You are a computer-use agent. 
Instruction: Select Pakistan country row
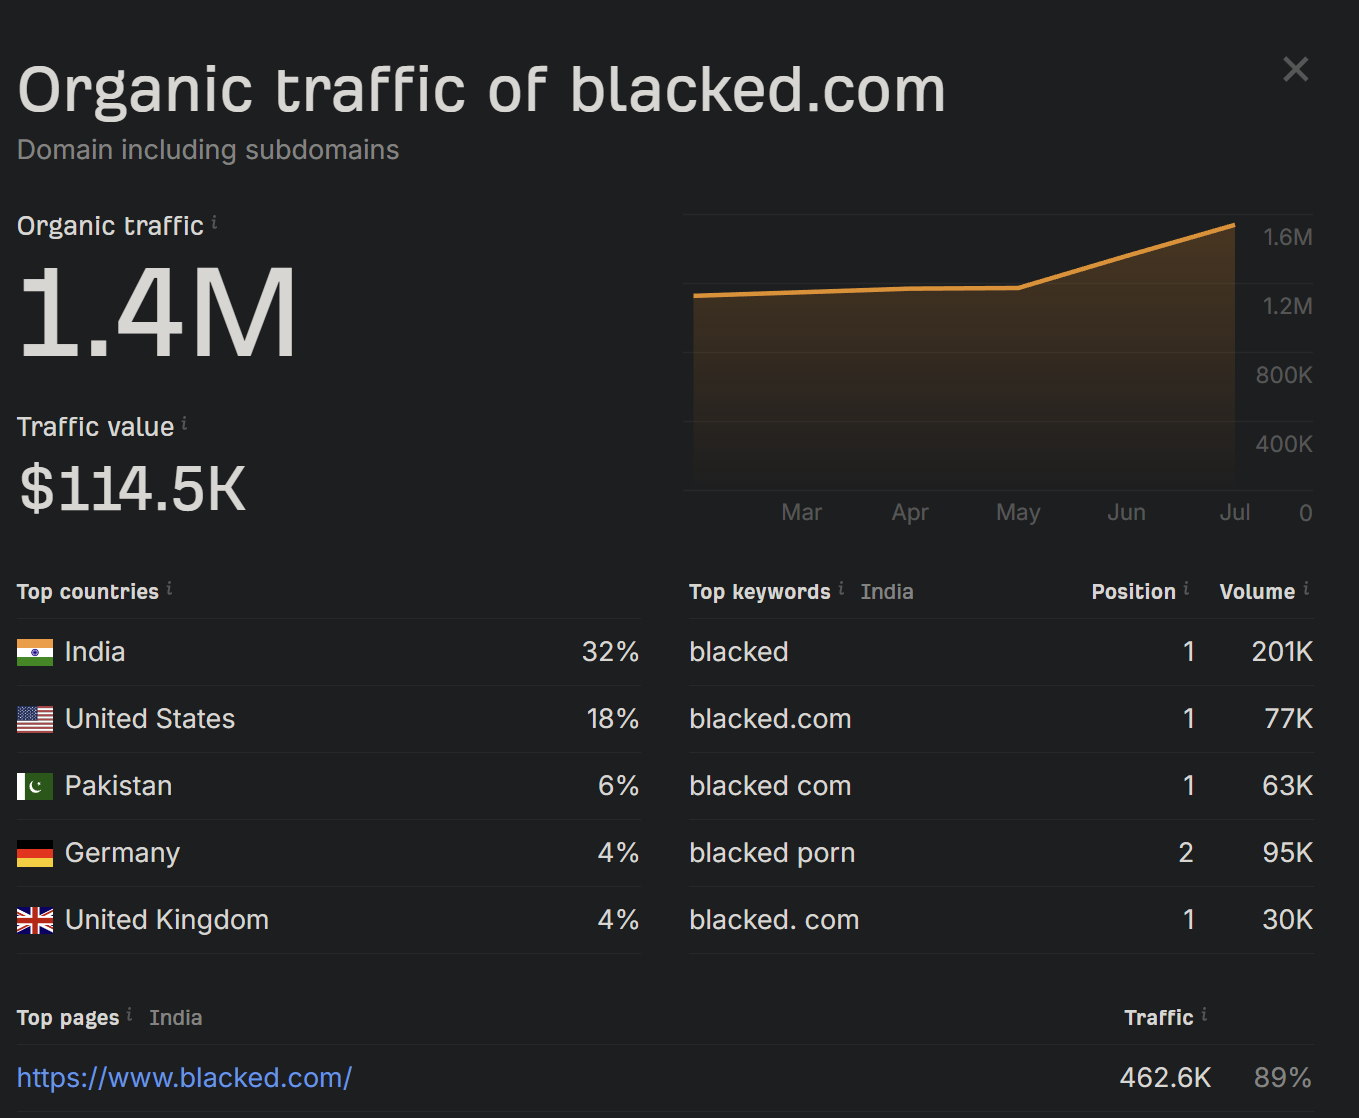(328, 786)
